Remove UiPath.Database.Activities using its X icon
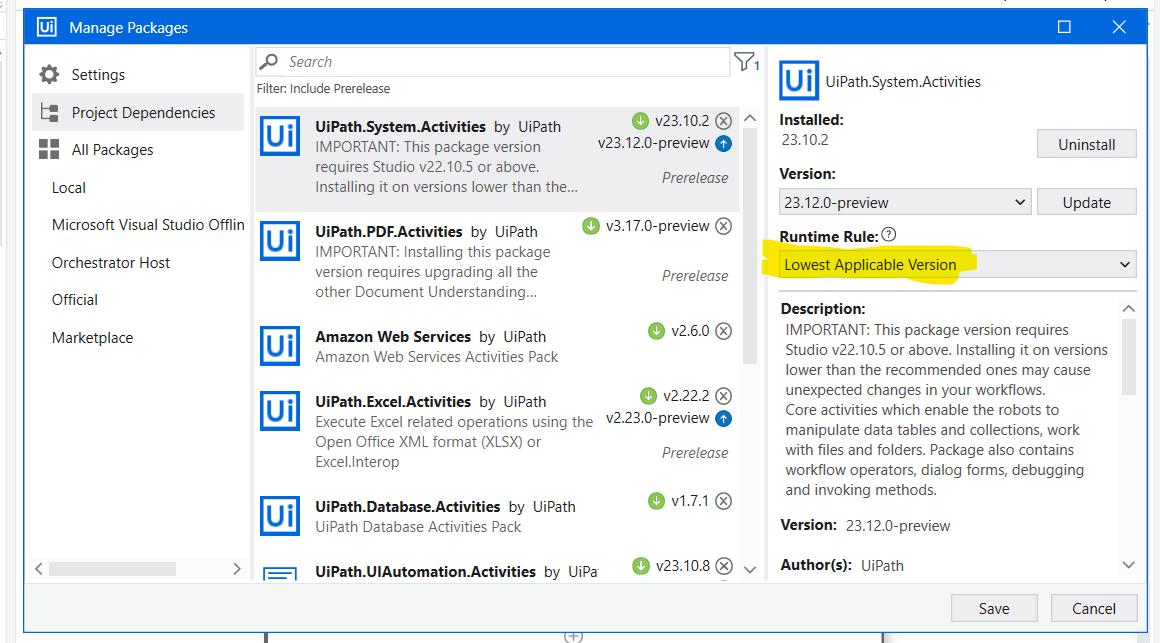Image resolution: width=1160 pixels, height=643 pixels. tap(724, 501)
